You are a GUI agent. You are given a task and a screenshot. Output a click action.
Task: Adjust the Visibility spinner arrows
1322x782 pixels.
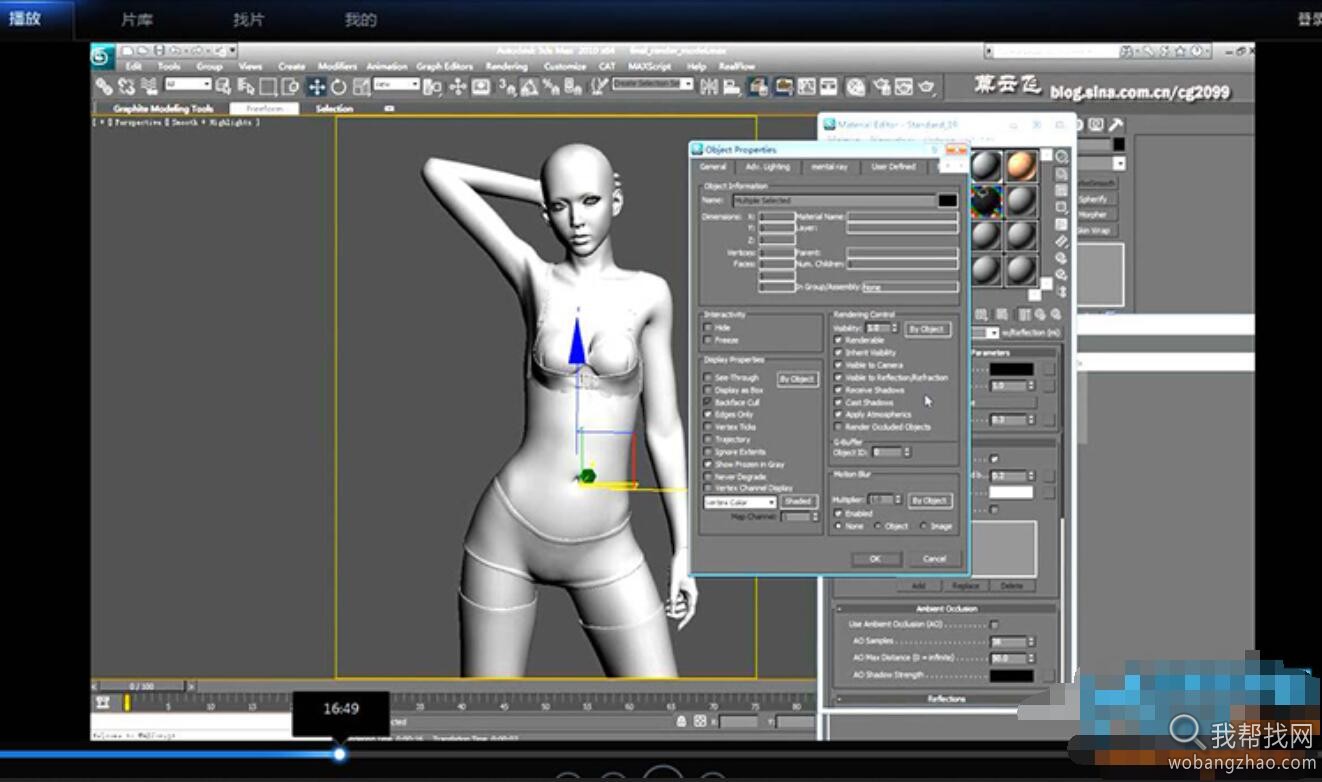click(x=895, y=328)
